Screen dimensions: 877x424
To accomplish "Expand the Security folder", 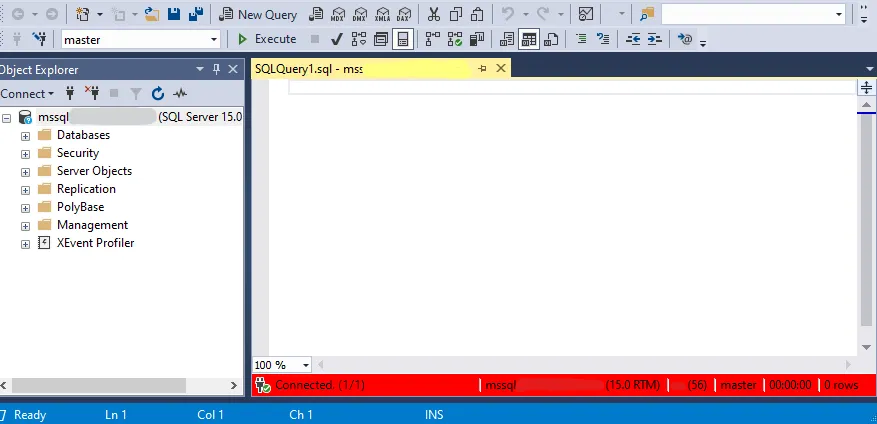I will tap(25, 154).
